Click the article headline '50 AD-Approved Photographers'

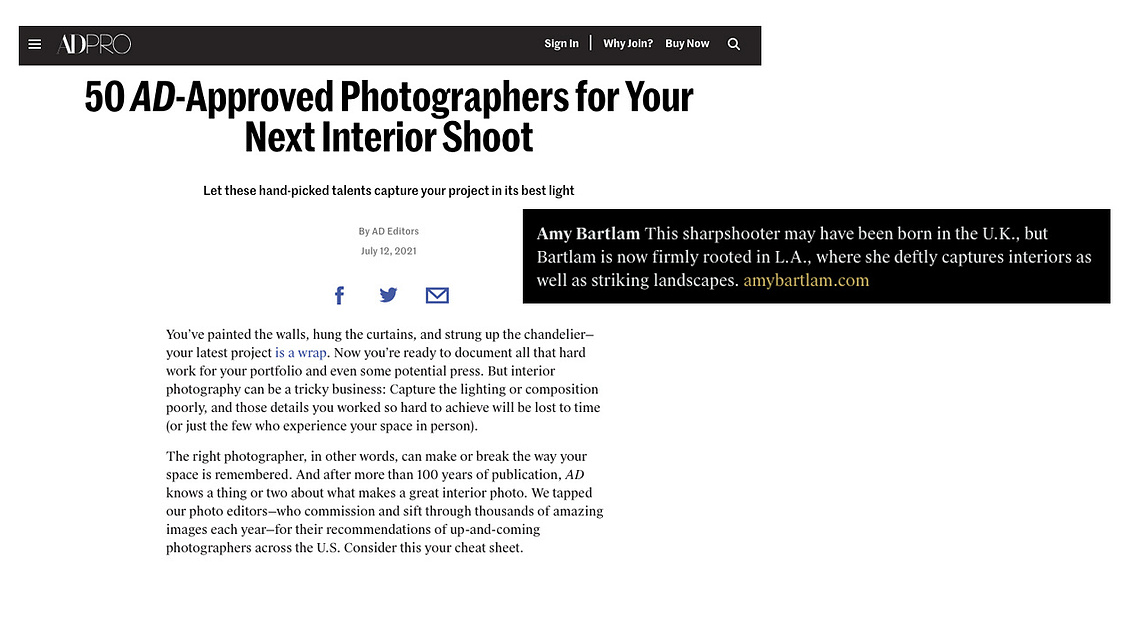(x=389, y=117)
